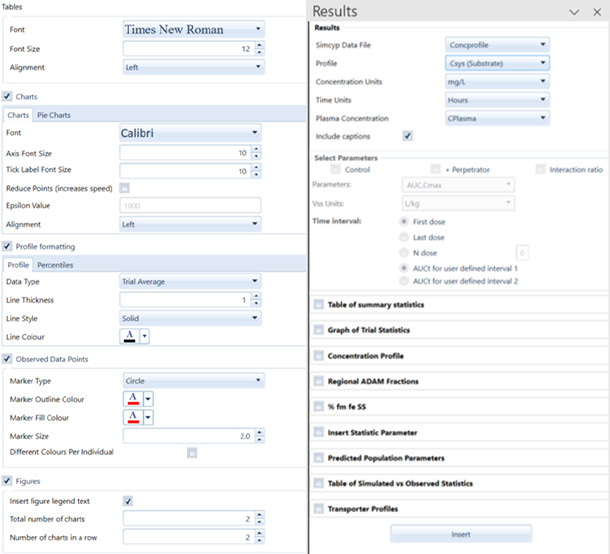The height and width of the screenshot is (554, 610).
Task: Click the Line Colour swatch
Action: (130, 336)
